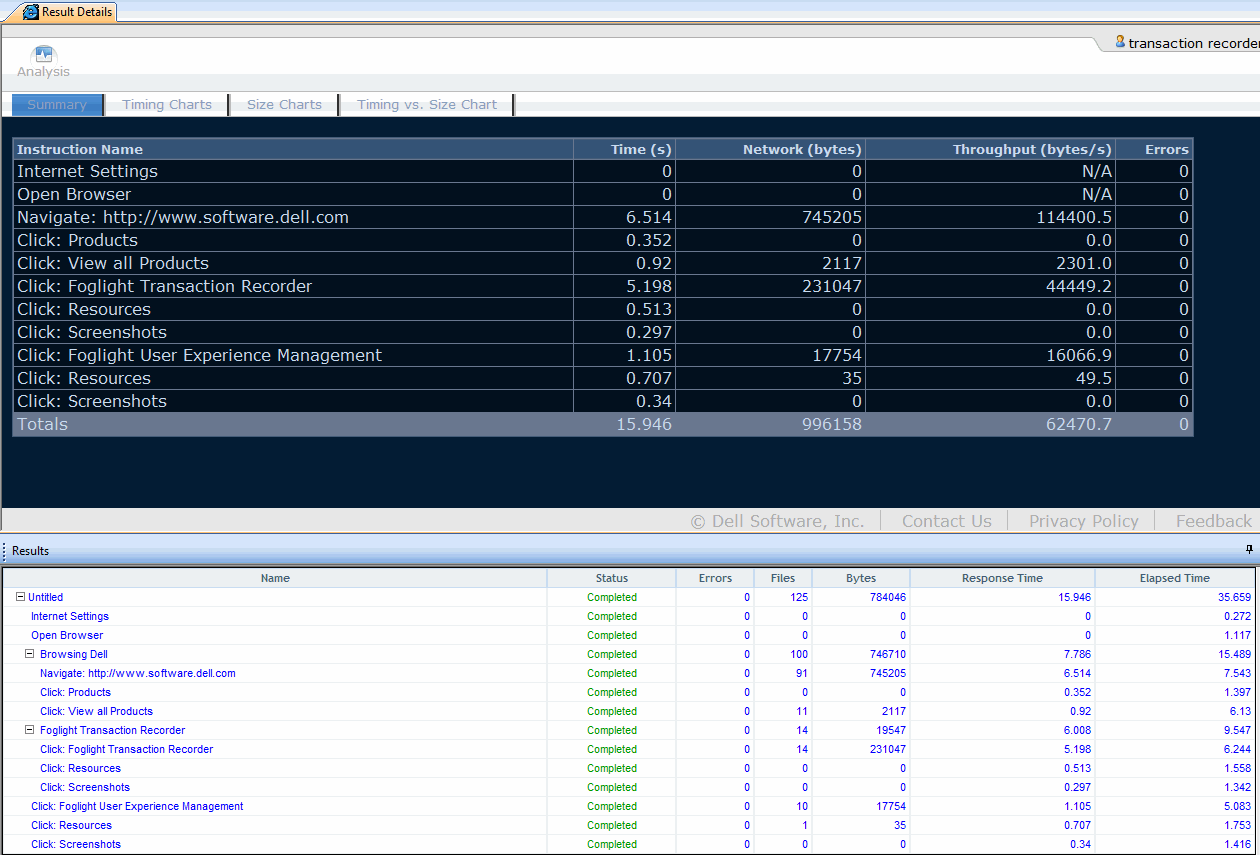
Task: Pin the Results panel with pushpin icon
Action: 1248,550
